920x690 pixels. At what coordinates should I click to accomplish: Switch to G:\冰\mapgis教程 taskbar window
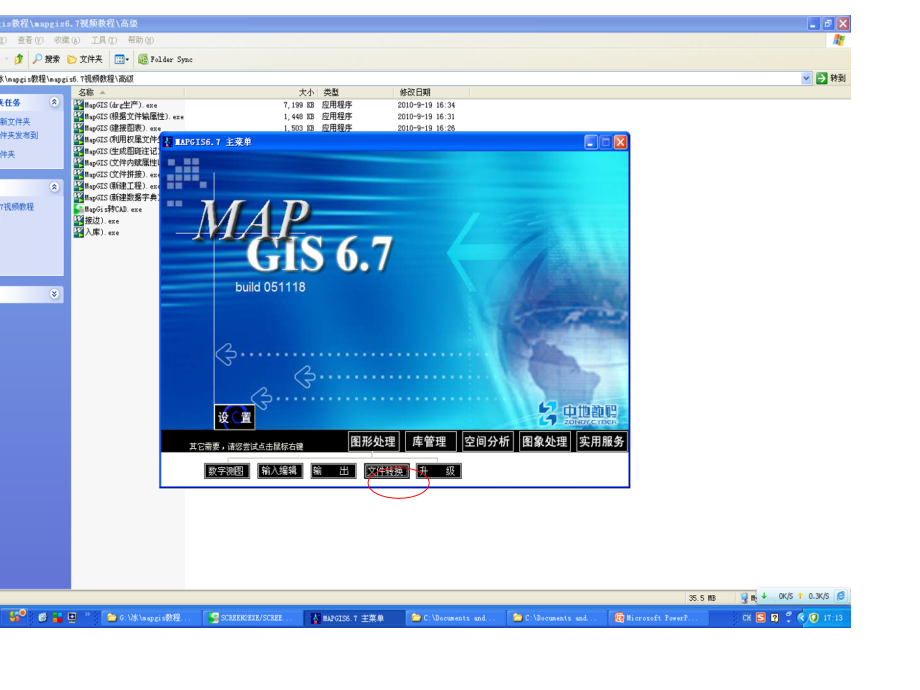[x=150, y=618]
